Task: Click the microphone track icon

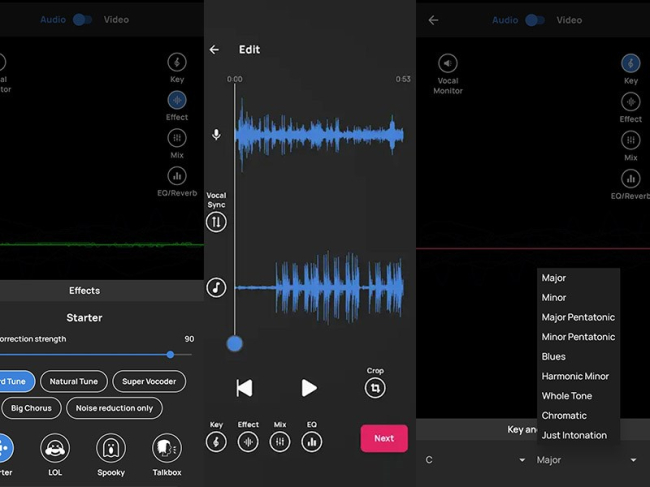Action: pyautogui.click(x=216, y=135)
